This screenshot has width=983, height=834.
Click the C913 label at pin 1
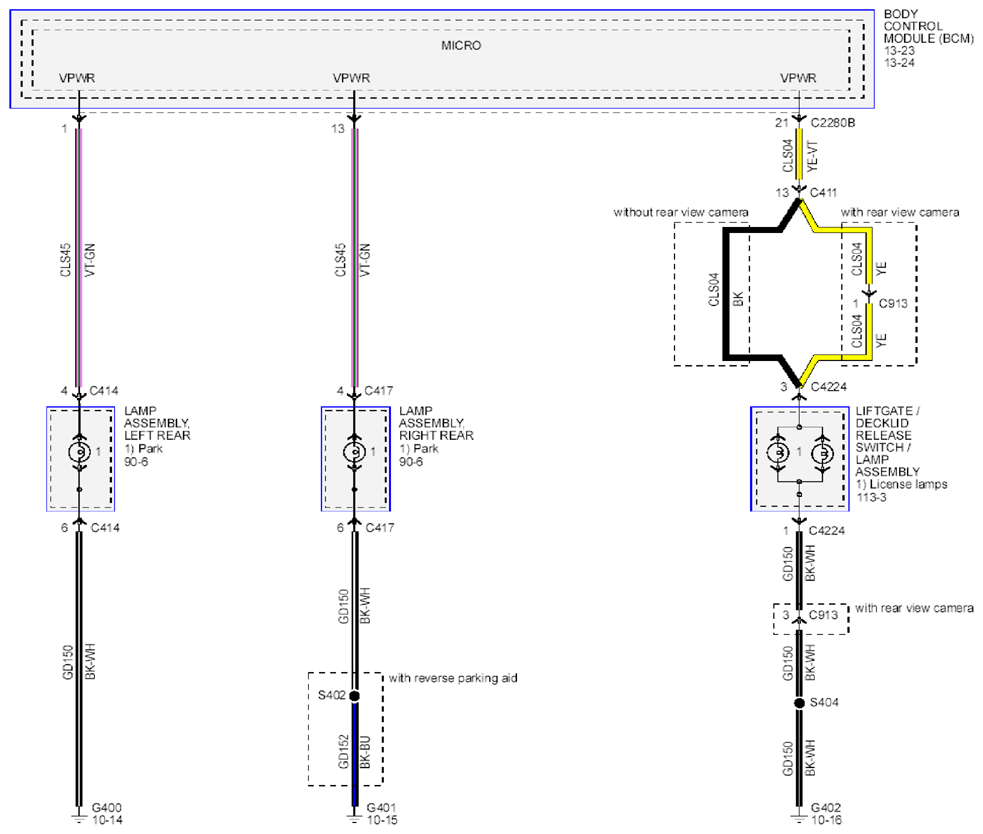coord(893,304)
